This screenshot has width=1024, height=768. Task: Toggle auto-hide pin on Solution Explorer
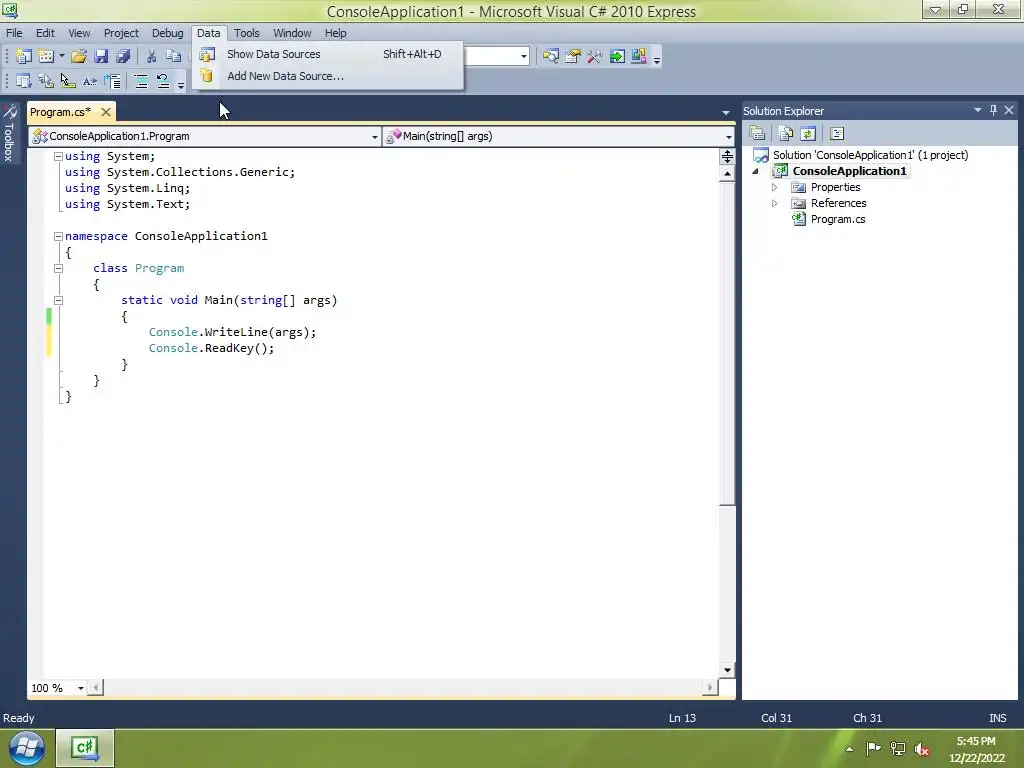coord(993,110)
